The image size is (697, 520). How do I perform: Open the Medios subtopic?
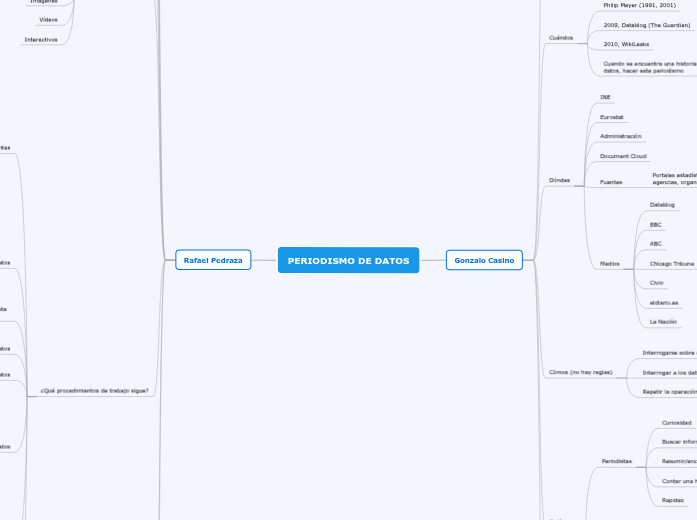(x=609, y=263)
